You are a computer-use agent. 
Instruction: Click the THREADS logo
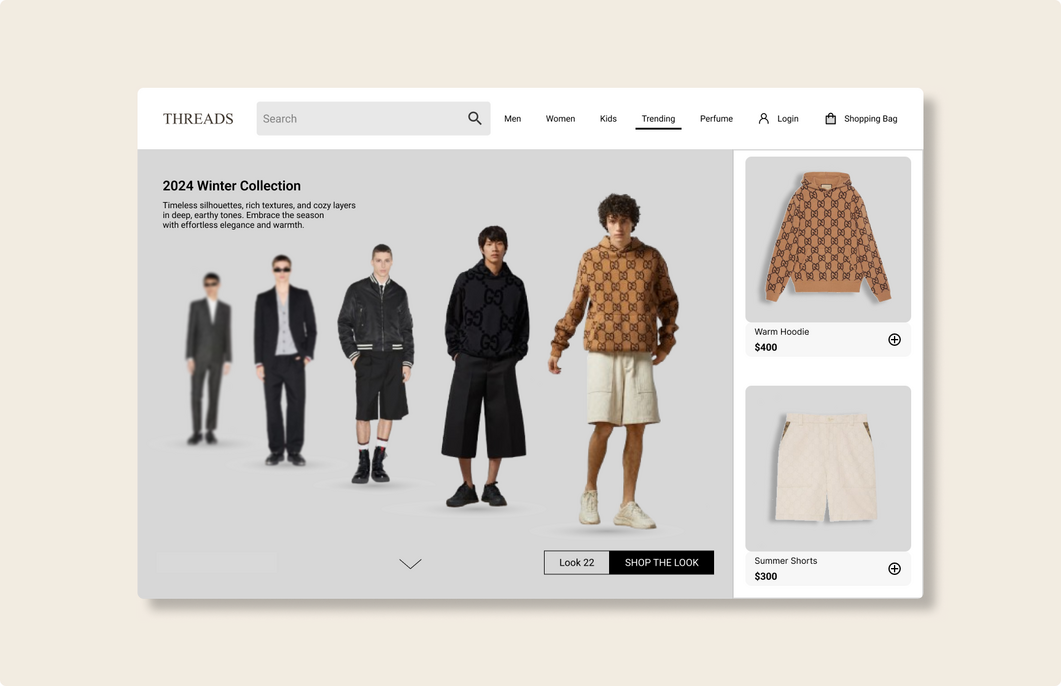coord(198,118)
